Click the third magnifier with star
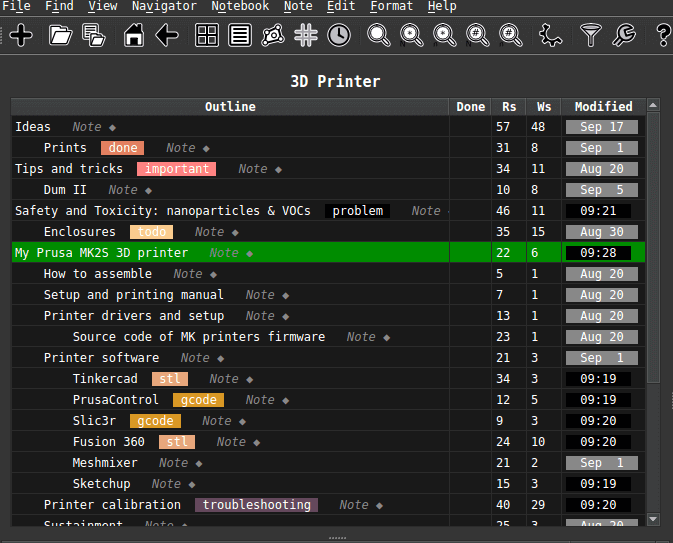The height and width of the screenshot is (543, 673). [x=445, y=35]
